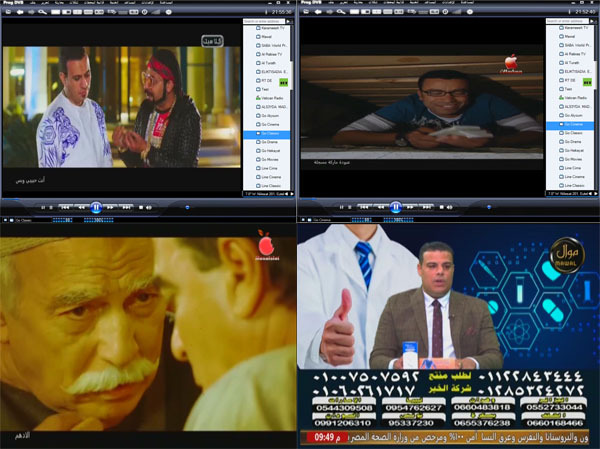Click the signal bars icon in left ProgDVB toolbar
The image size is (600, 449).
click(156, 12)
